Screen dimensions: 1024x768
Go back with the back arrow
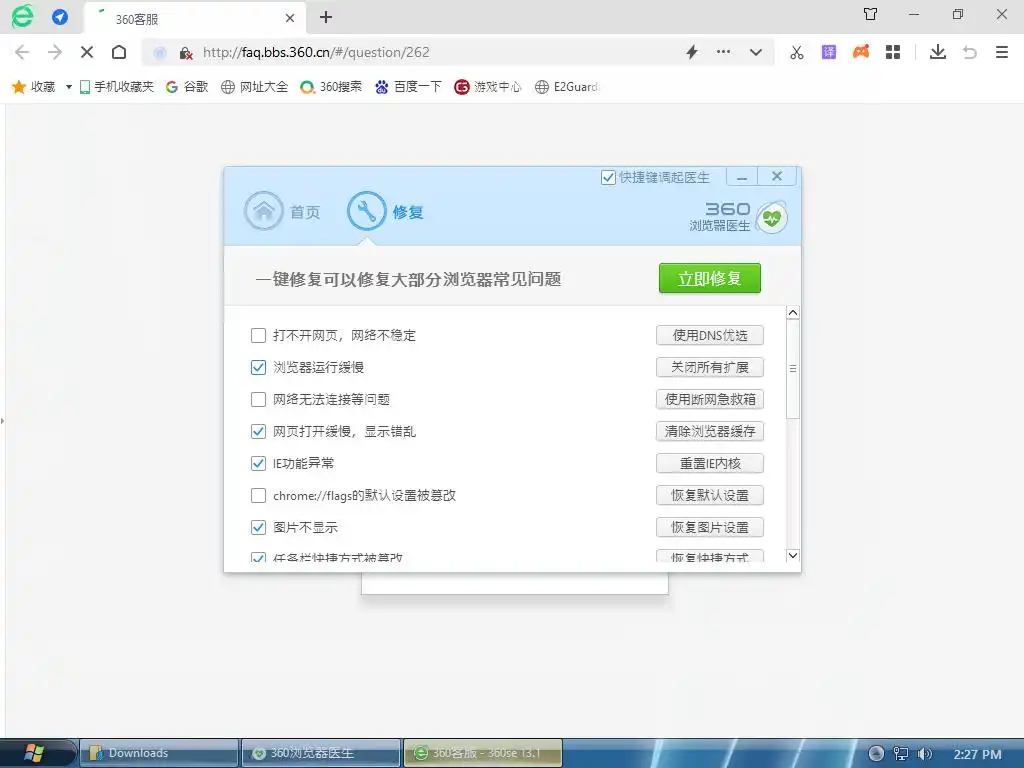pyautogui.click(x=22, y=52)
